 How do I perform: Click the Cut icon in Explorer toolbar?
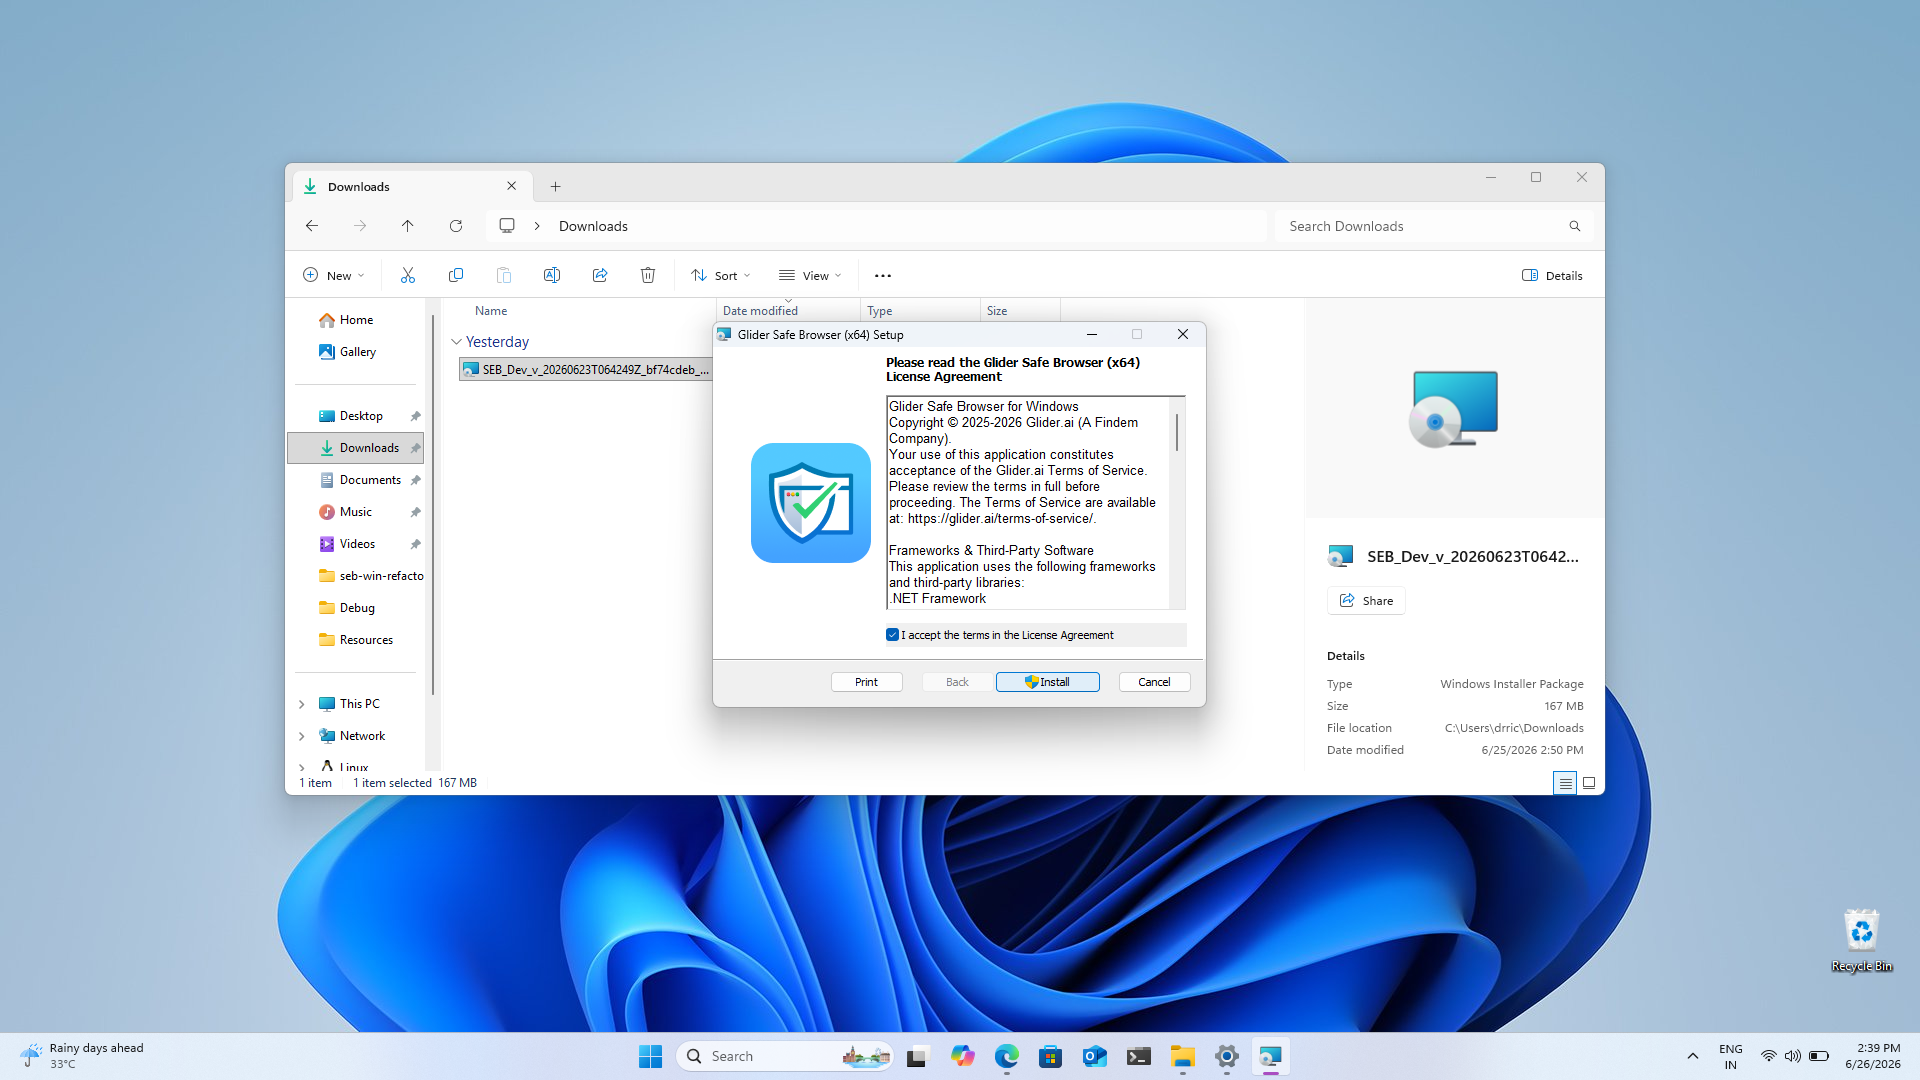tap(408, 275)
